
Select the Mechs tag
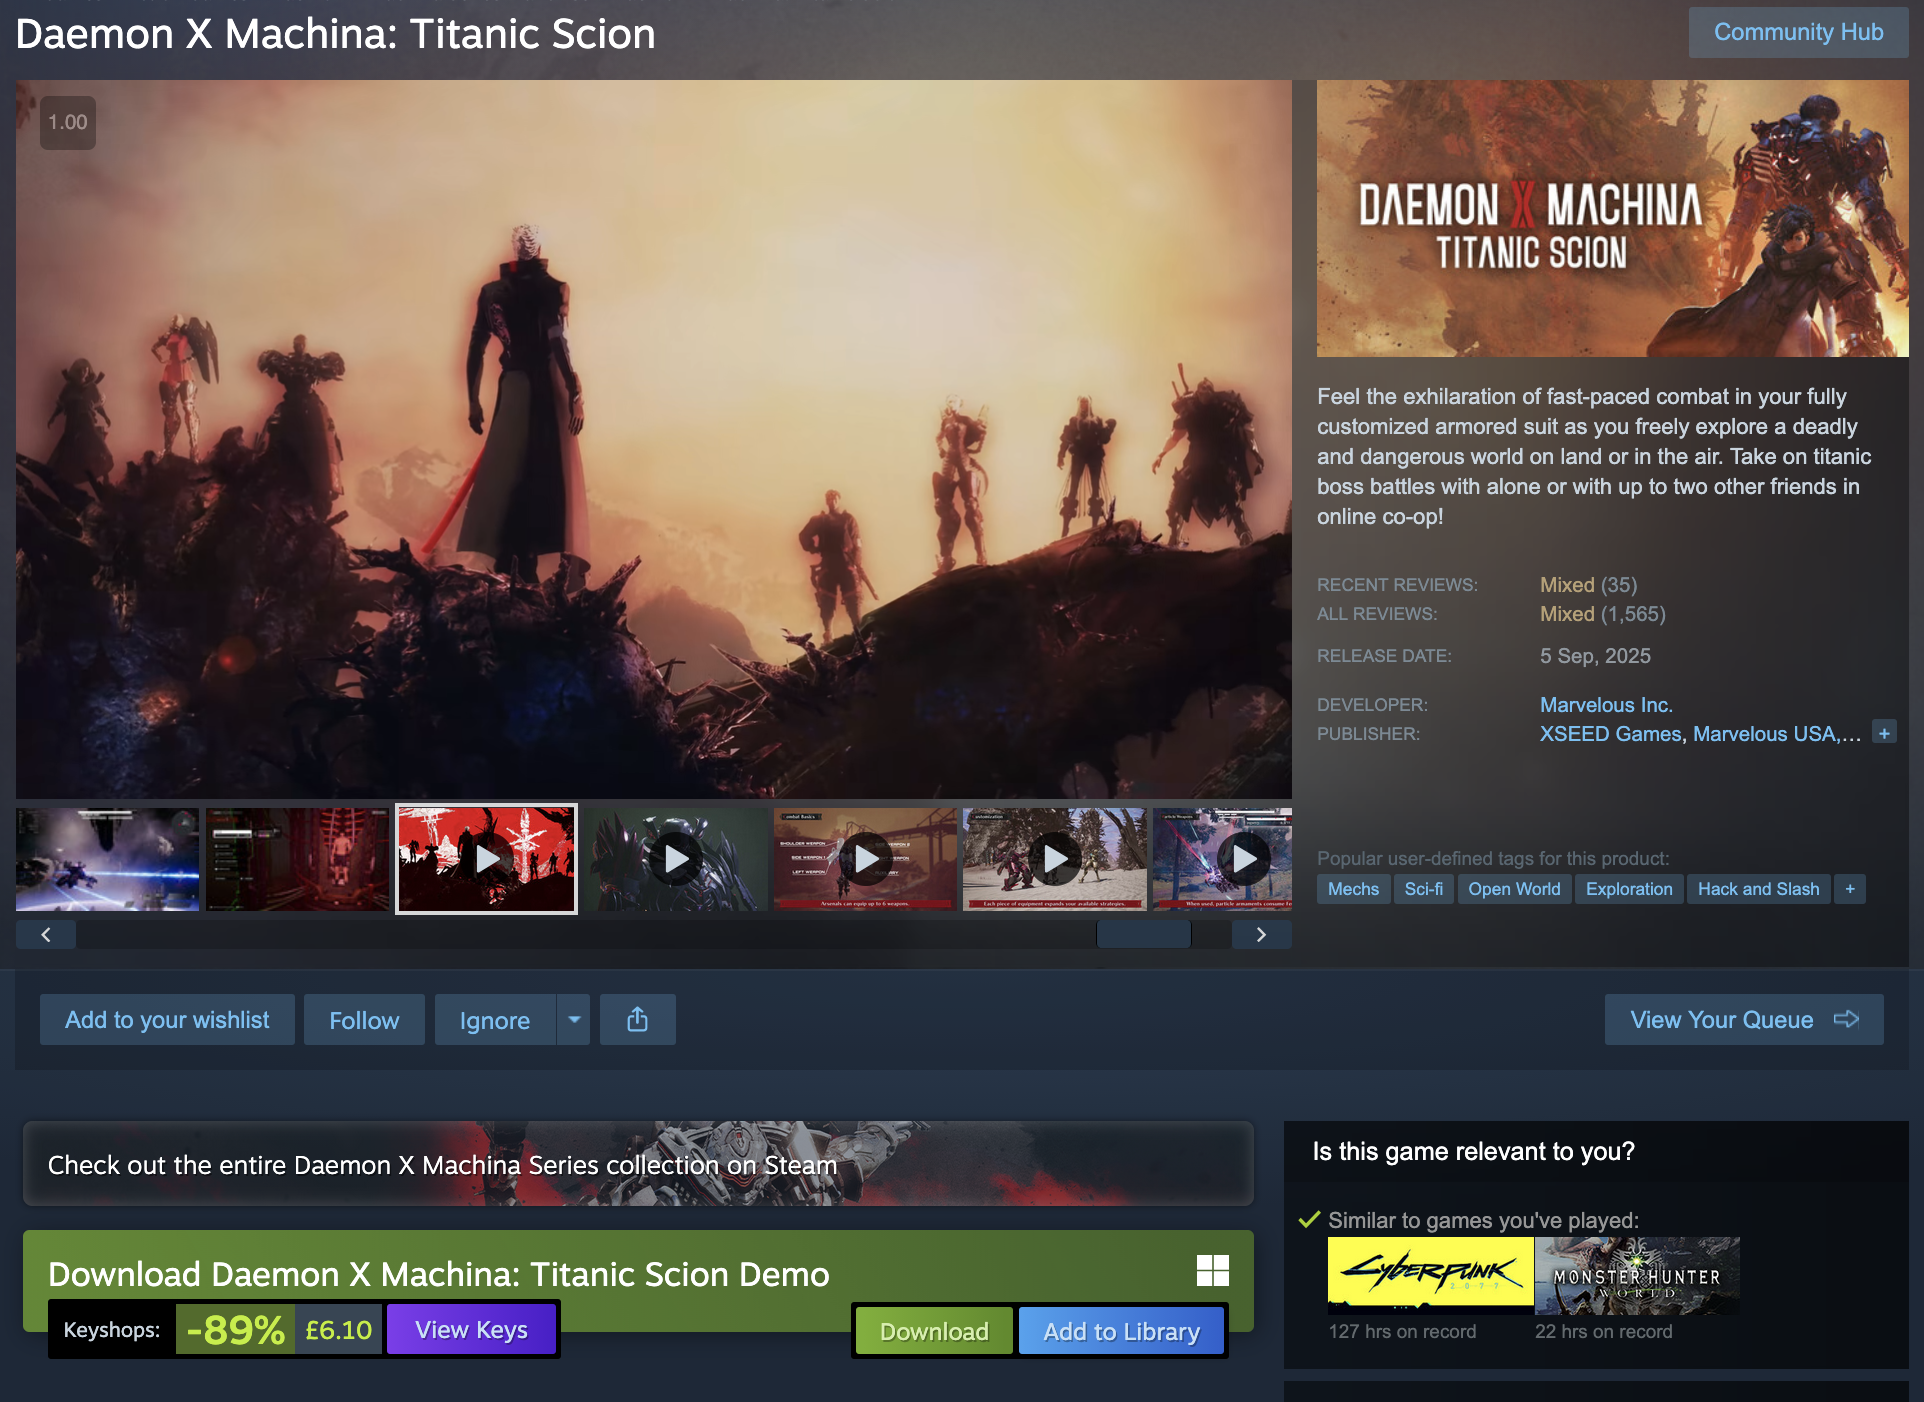[x=1353, y=889]
